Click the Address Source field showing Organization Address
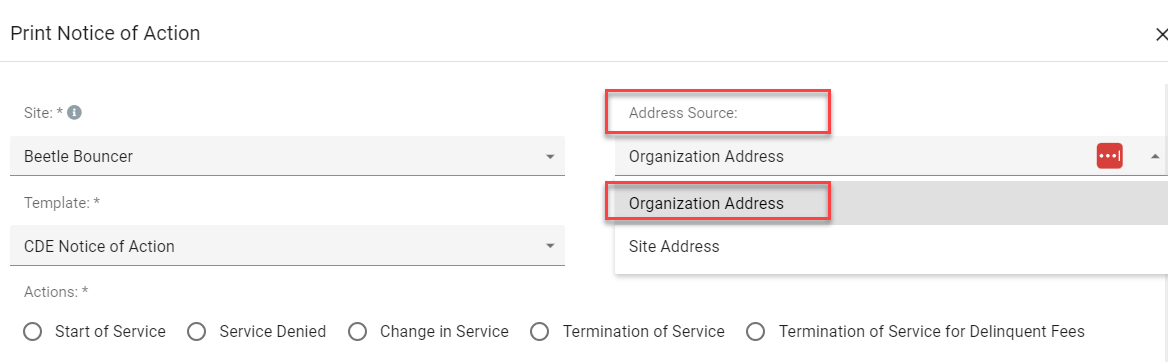 (891, 156)
